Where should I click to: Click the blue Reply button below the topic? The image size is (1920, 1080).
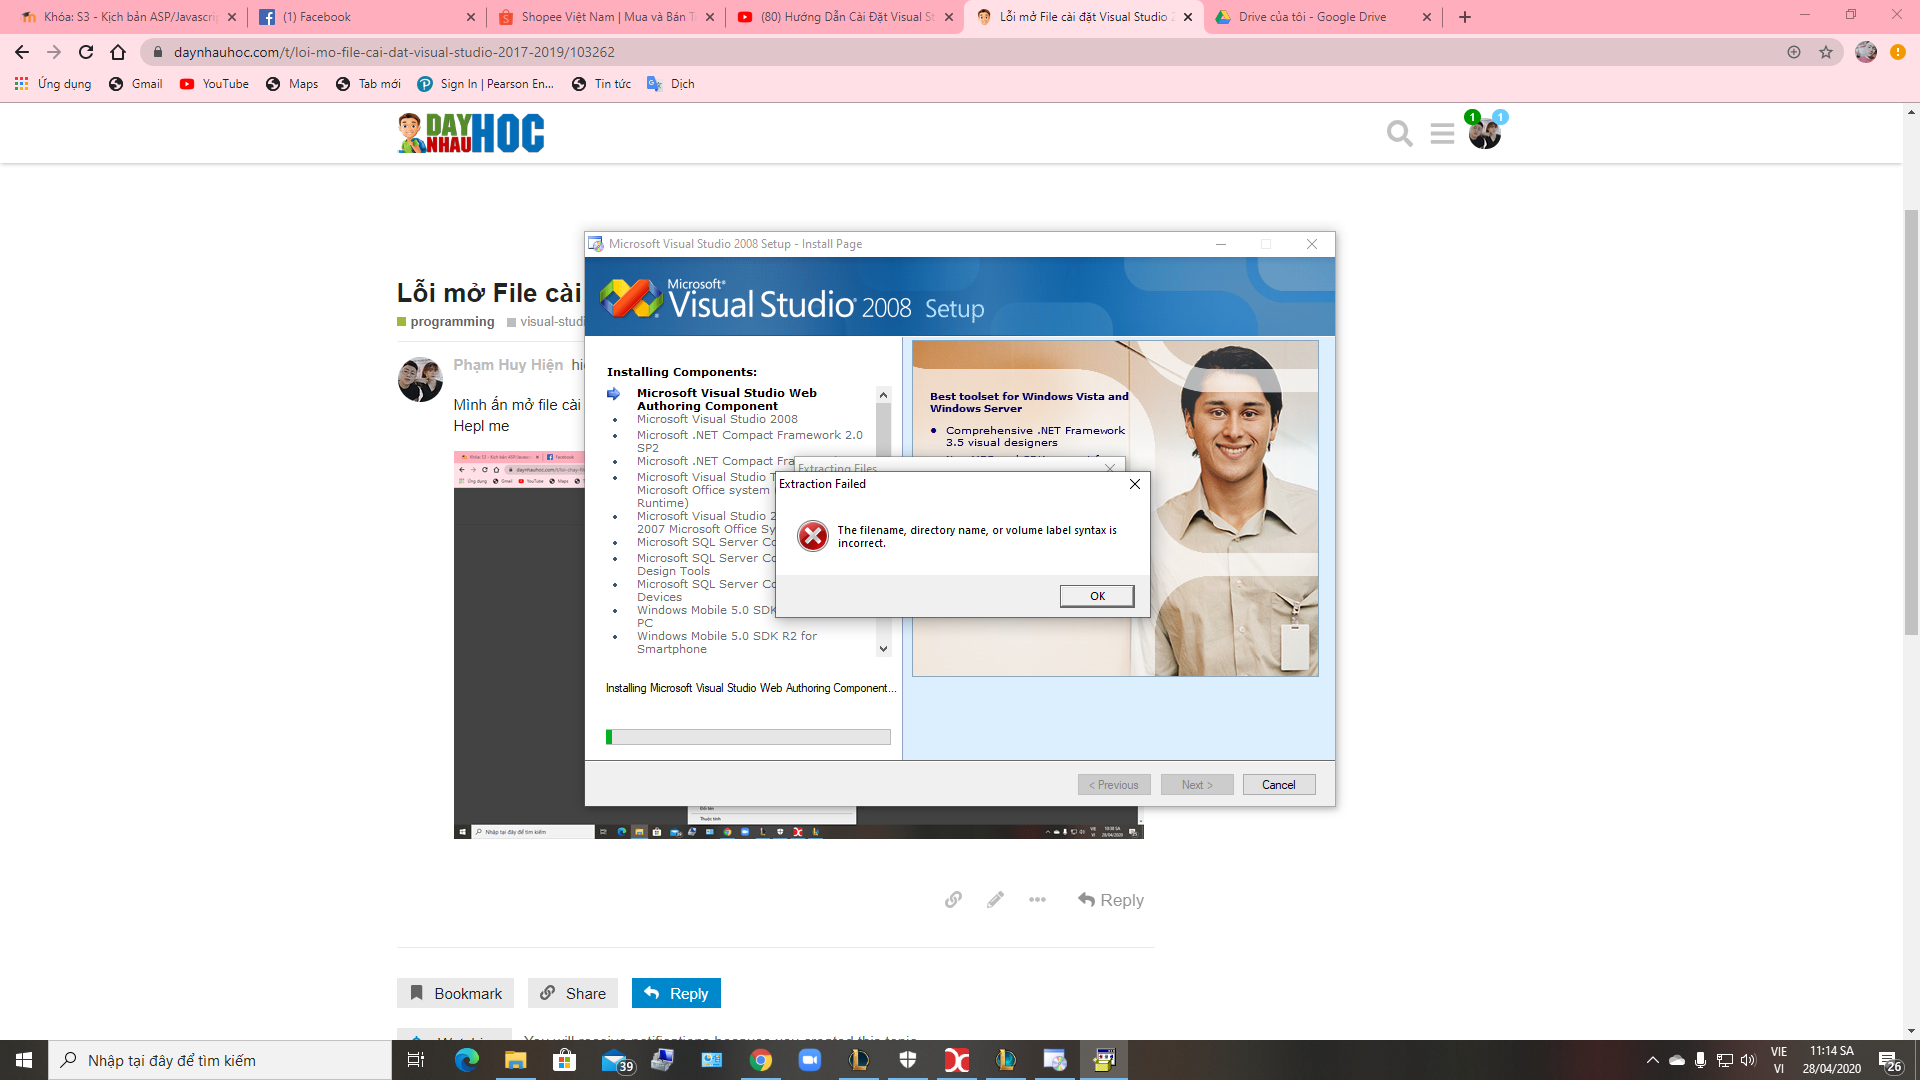676,993
